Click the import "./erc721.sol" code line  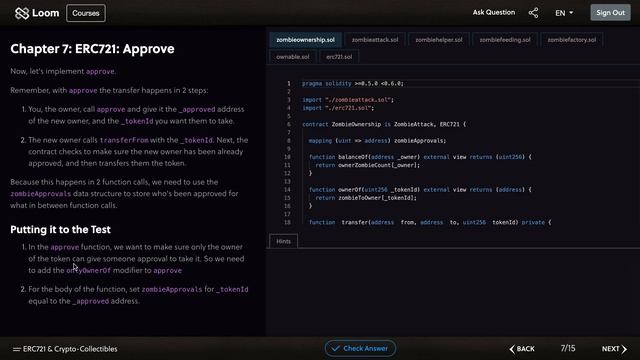[x=338, y=108]
